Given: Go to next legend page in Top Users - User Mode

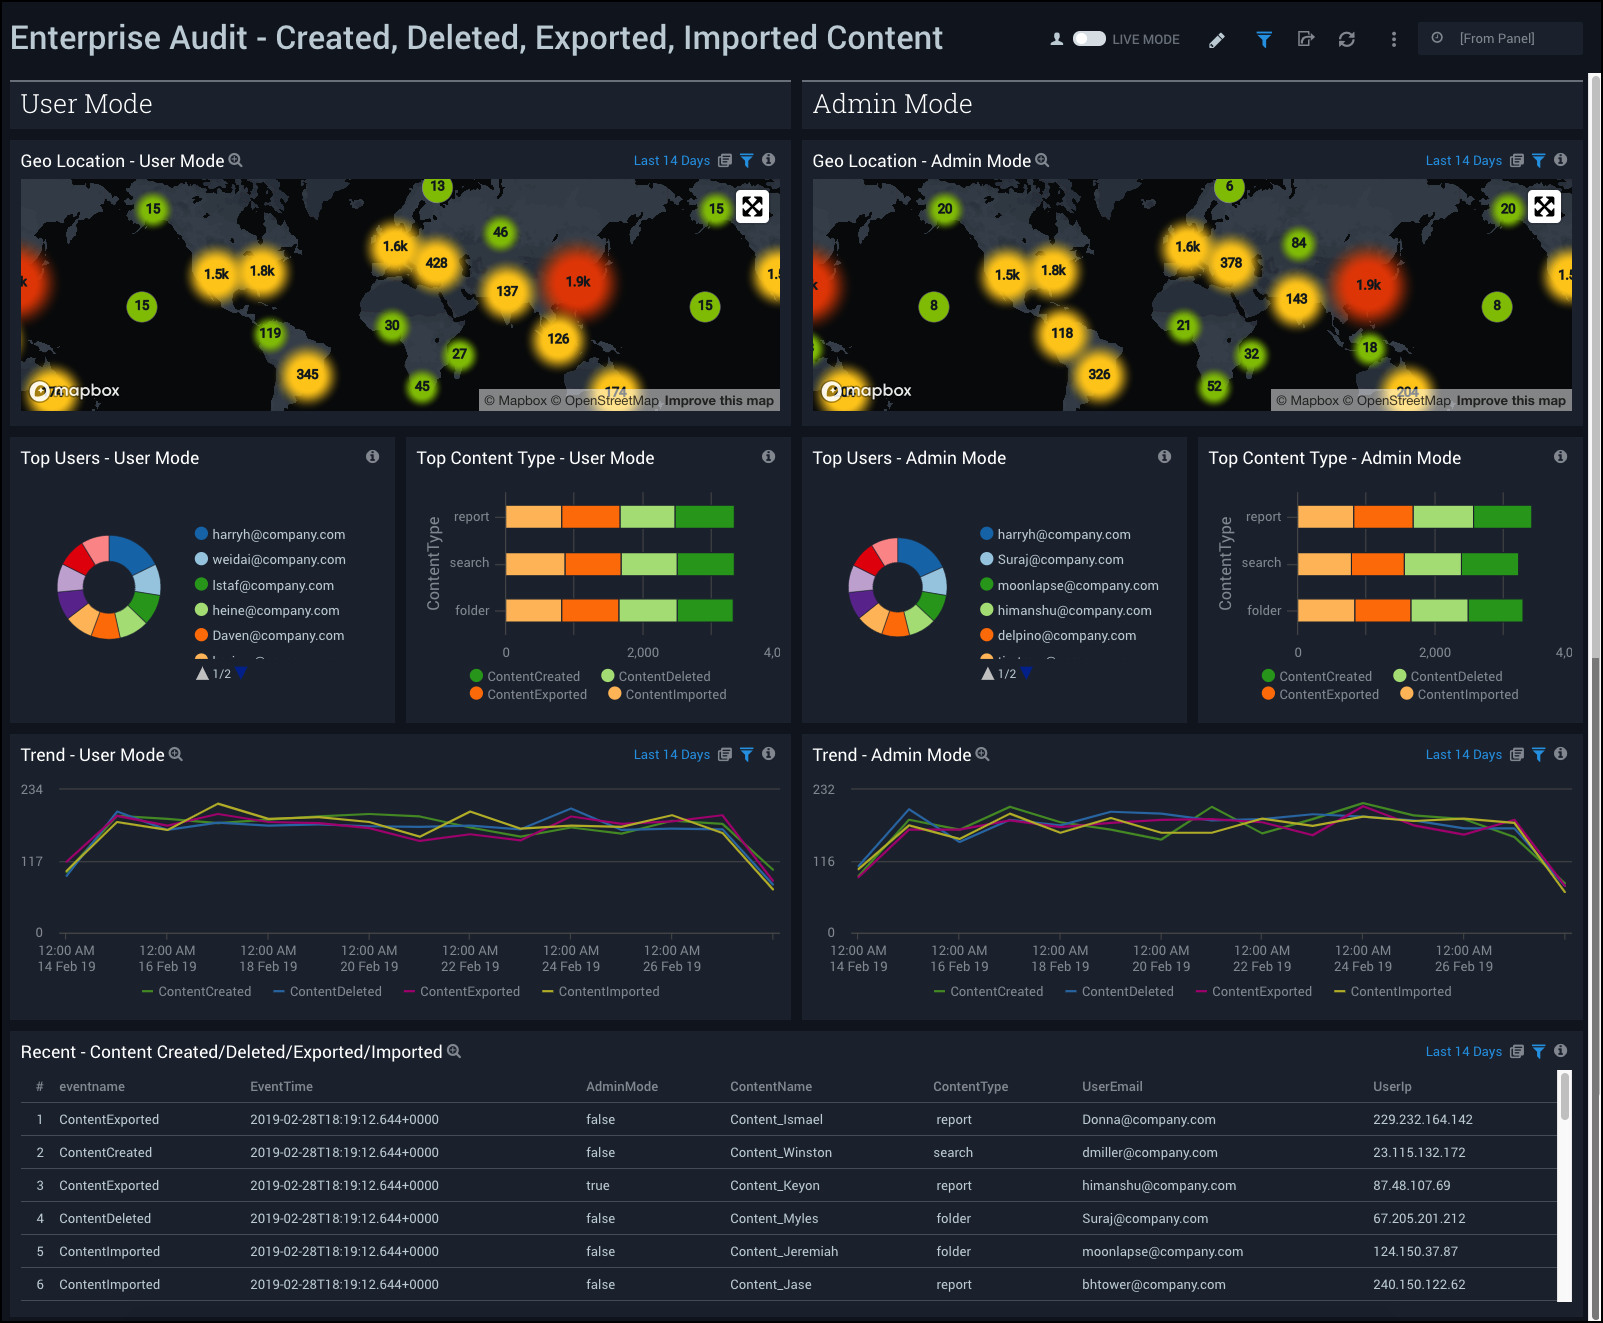Looking at the screenshot, I should (x=241, y=673).
